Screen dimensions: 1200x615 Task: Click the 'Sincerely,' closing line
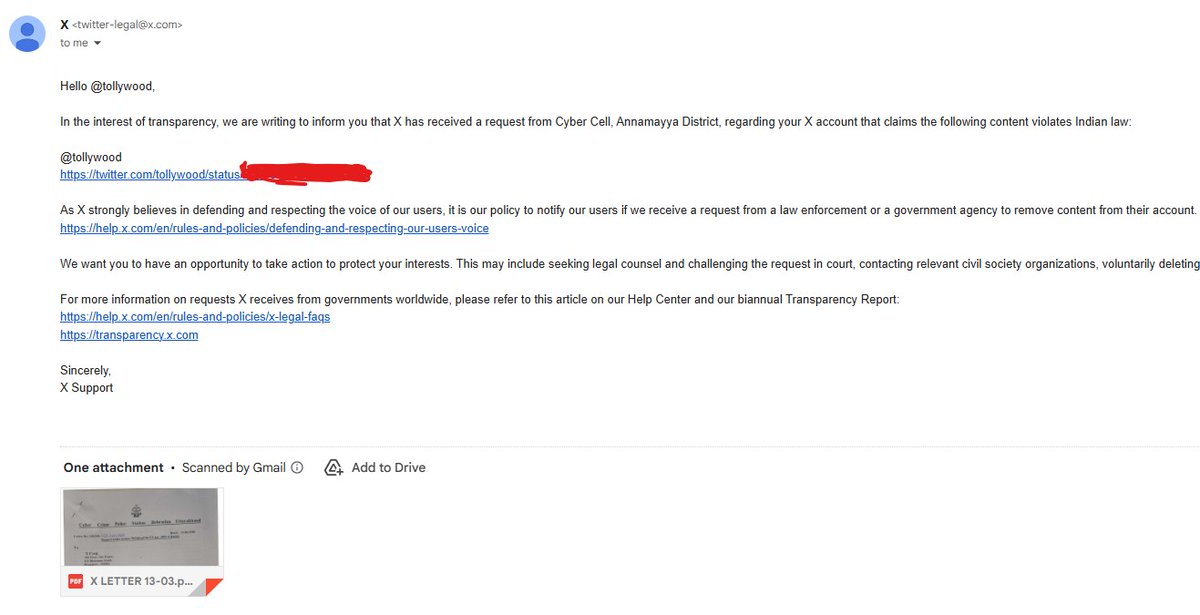tap(86, 370)
